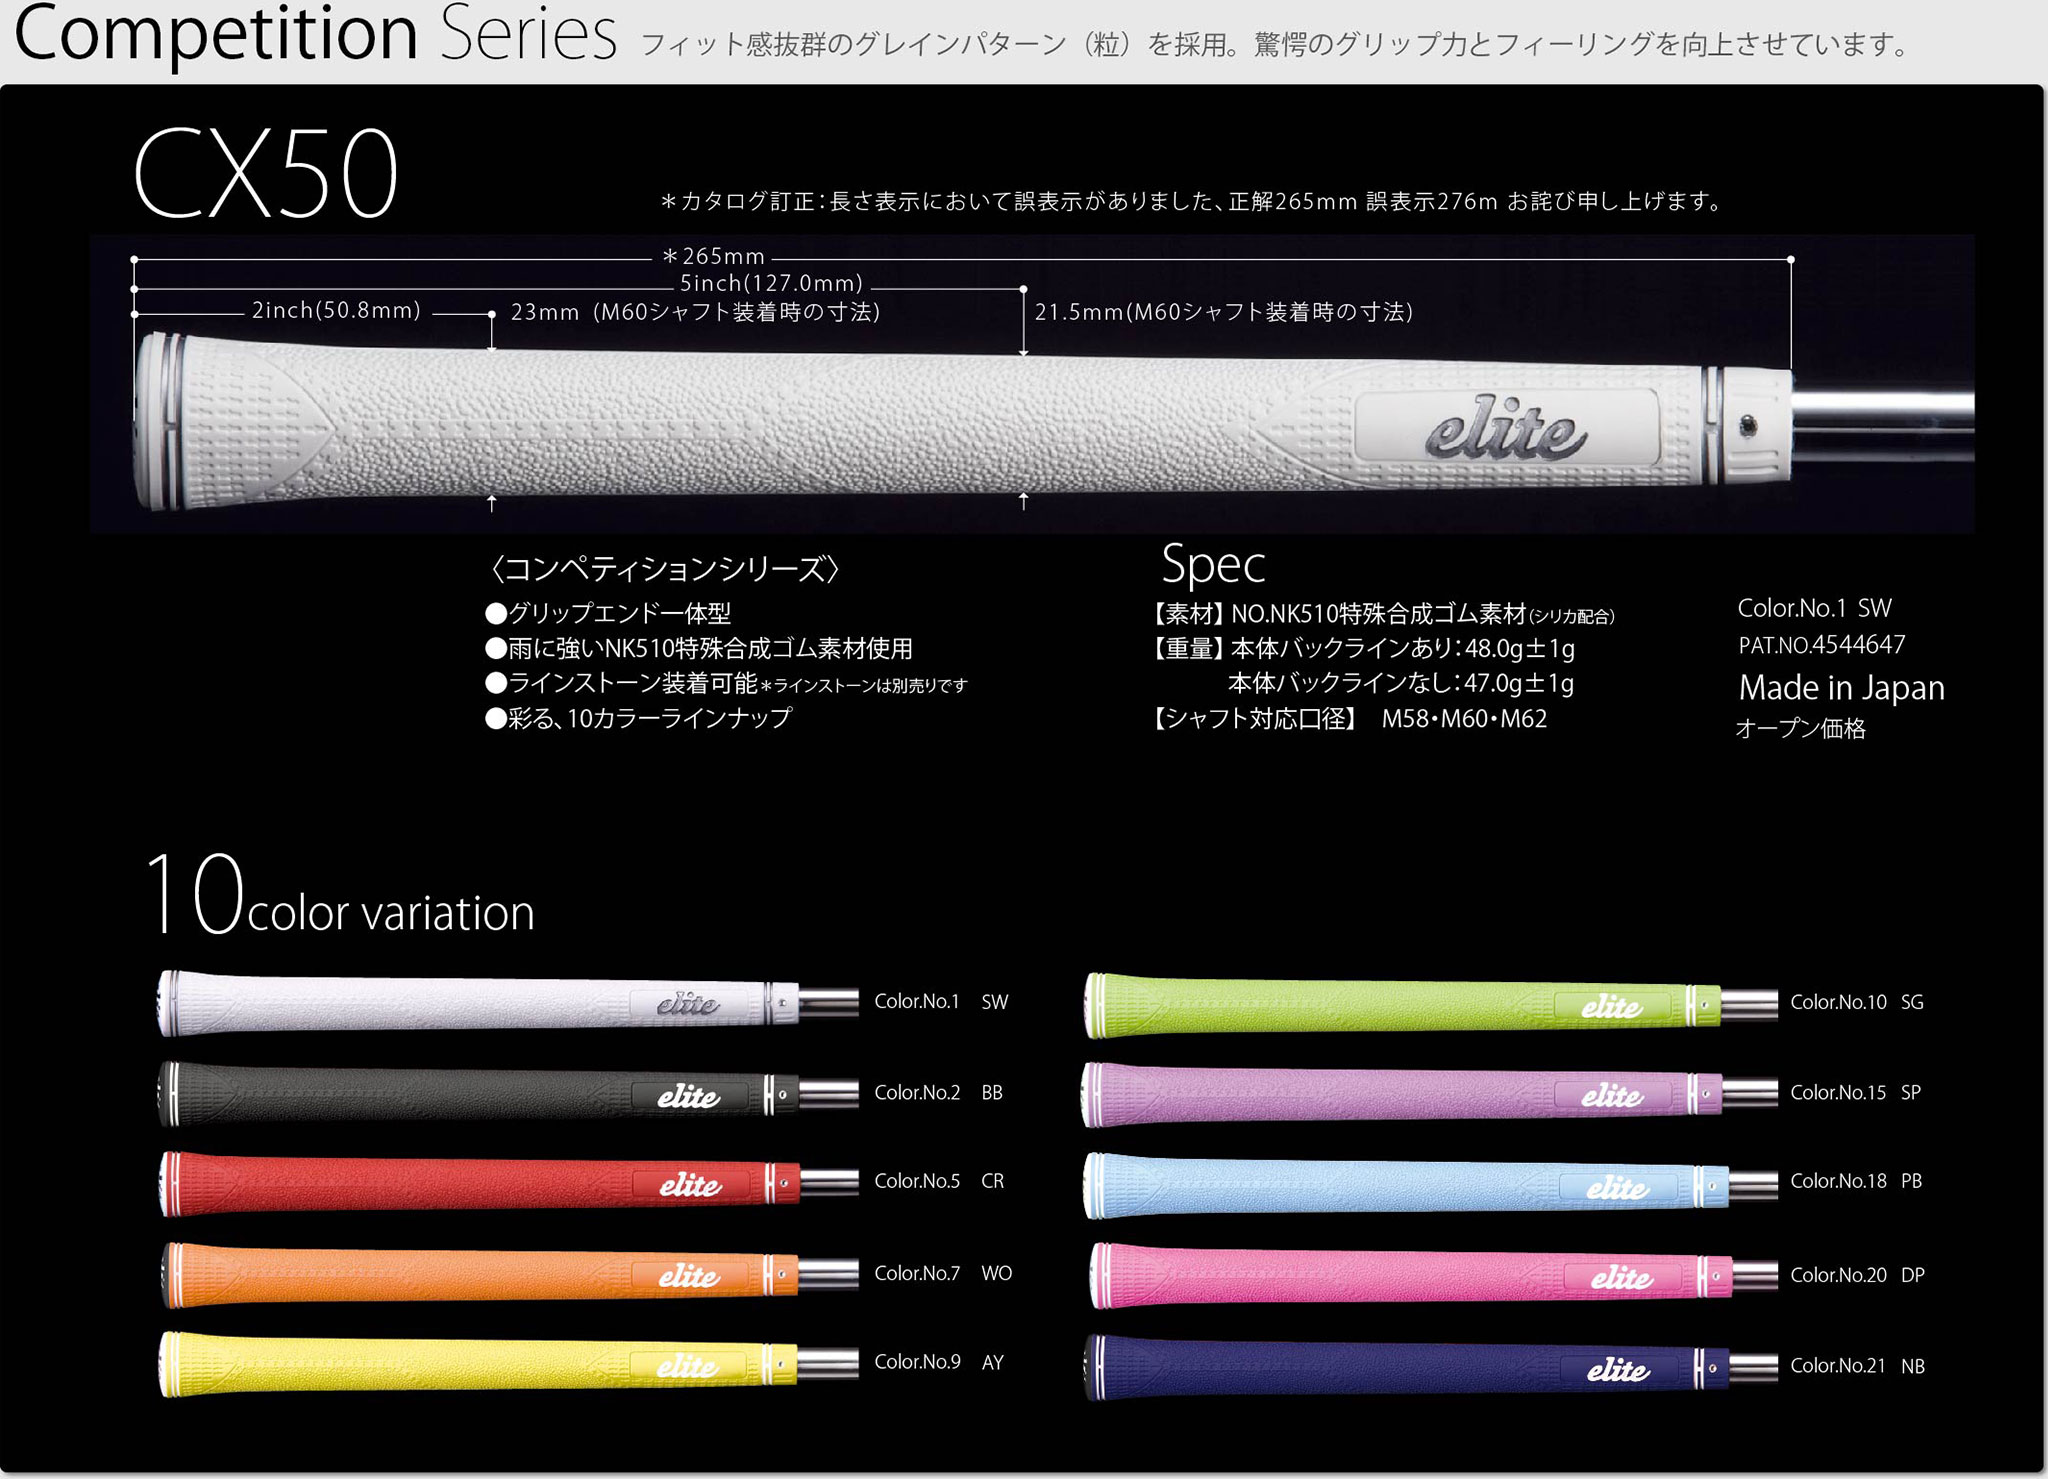Pick the navy NB grip image
Screen dimensions: 2048x1479
pyautogui.click(x=1431, y=1366)
